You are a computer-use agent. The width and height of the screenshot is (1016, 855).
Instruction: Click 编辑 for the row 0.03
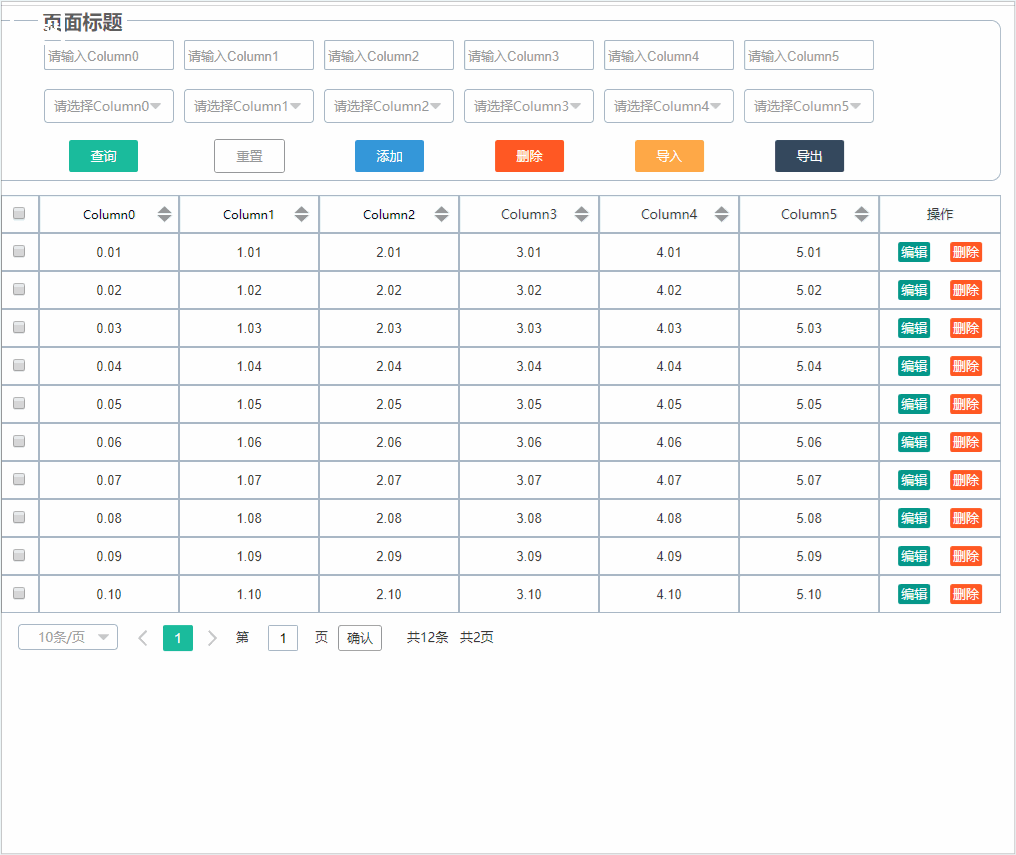[x=914, y=328]
